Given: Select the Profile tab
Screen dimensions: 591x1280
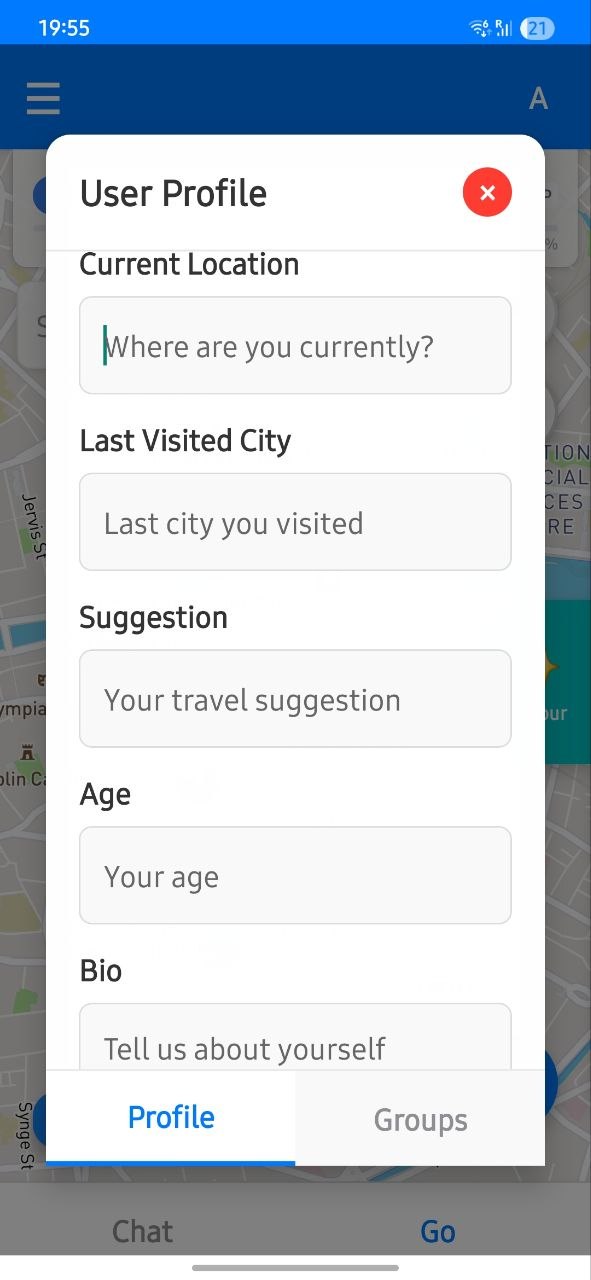Looking at the screenshot, I should pyautogui.click(x=170, y=1119).
